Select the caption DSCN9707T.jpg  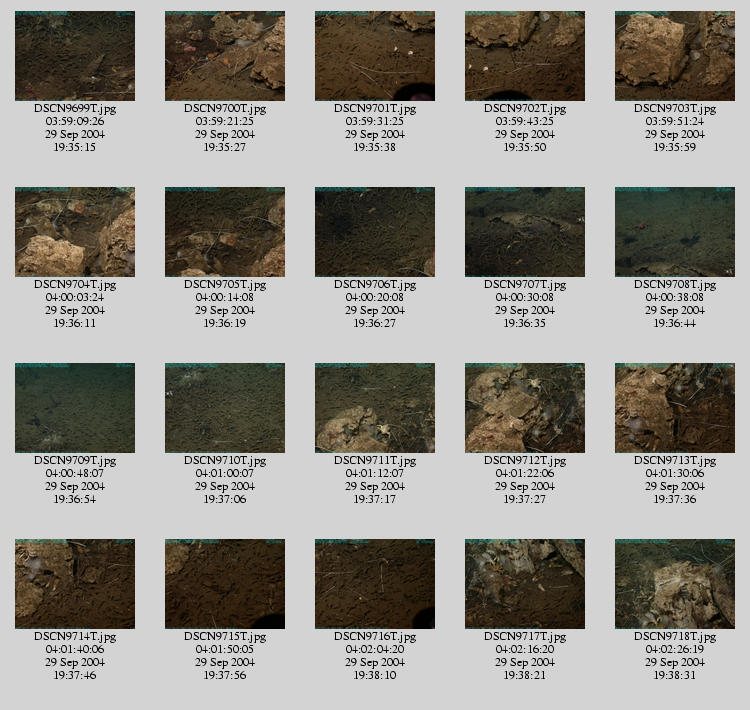pos(525,285)
